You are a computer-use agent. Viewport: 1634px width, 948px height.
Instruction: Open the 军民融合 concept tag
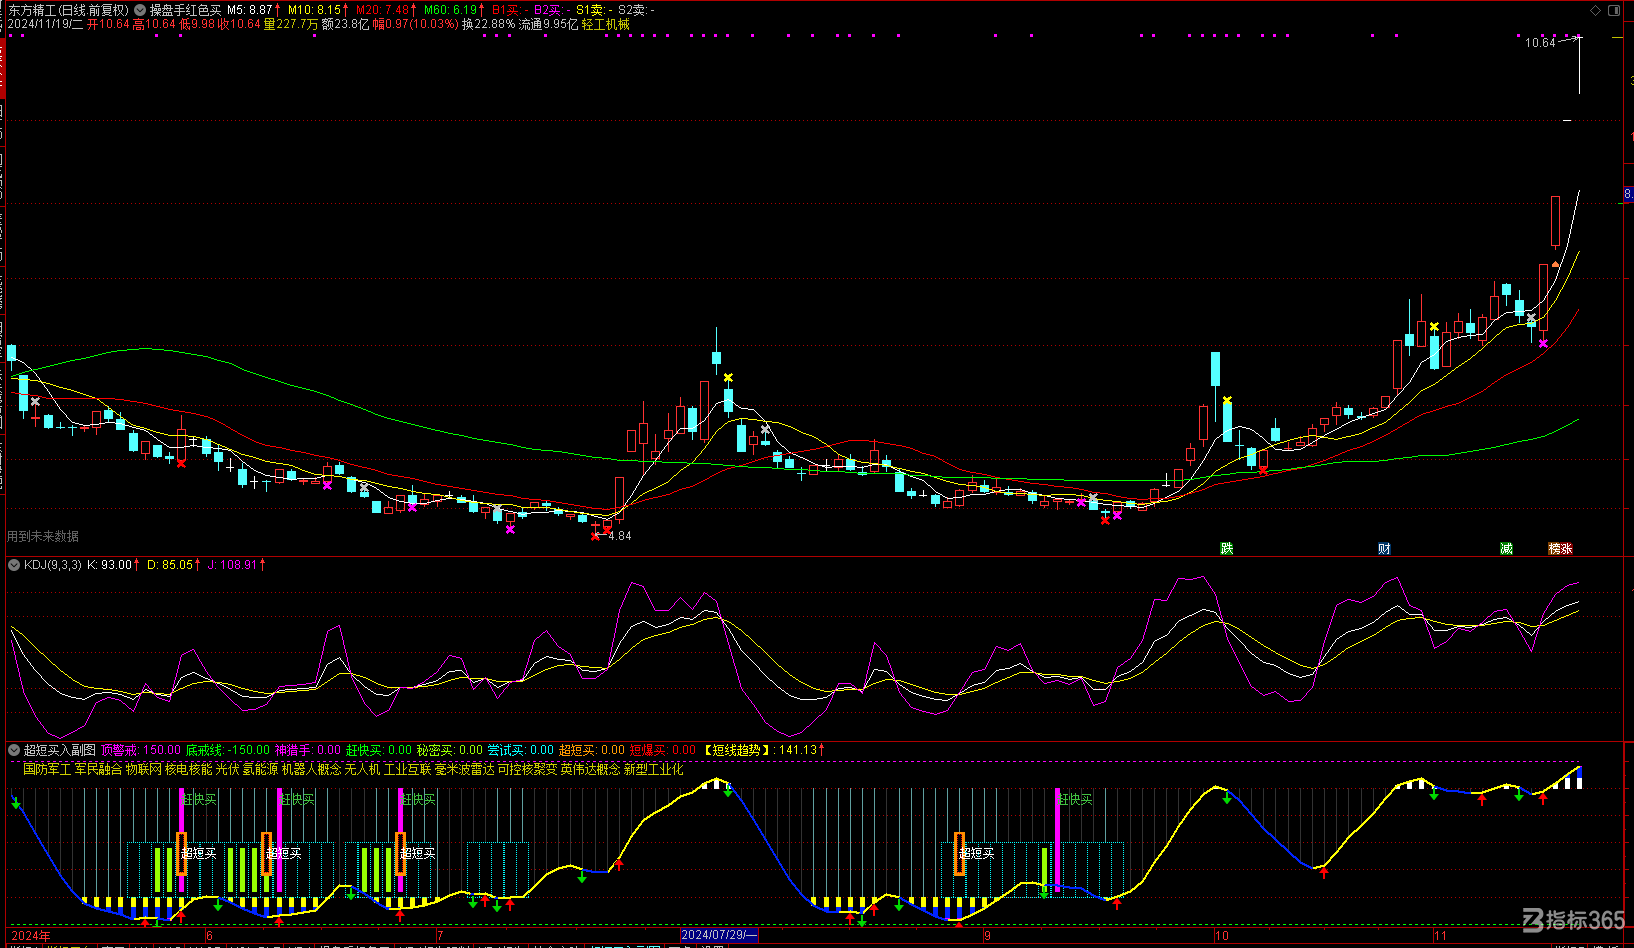[98, 769]
